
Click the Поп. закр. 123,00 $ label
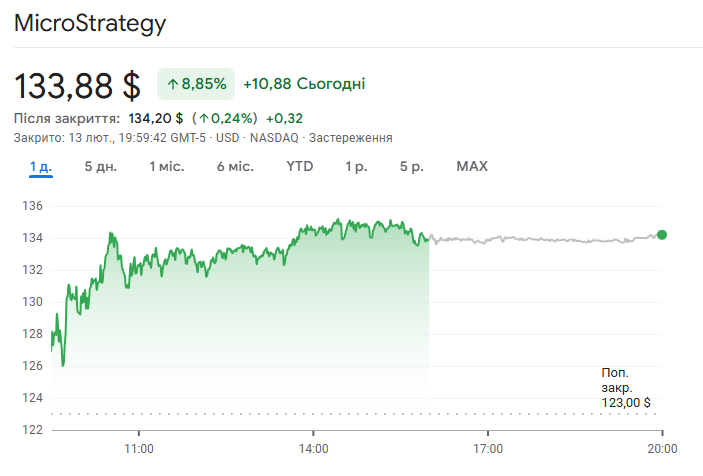(626, 387)
